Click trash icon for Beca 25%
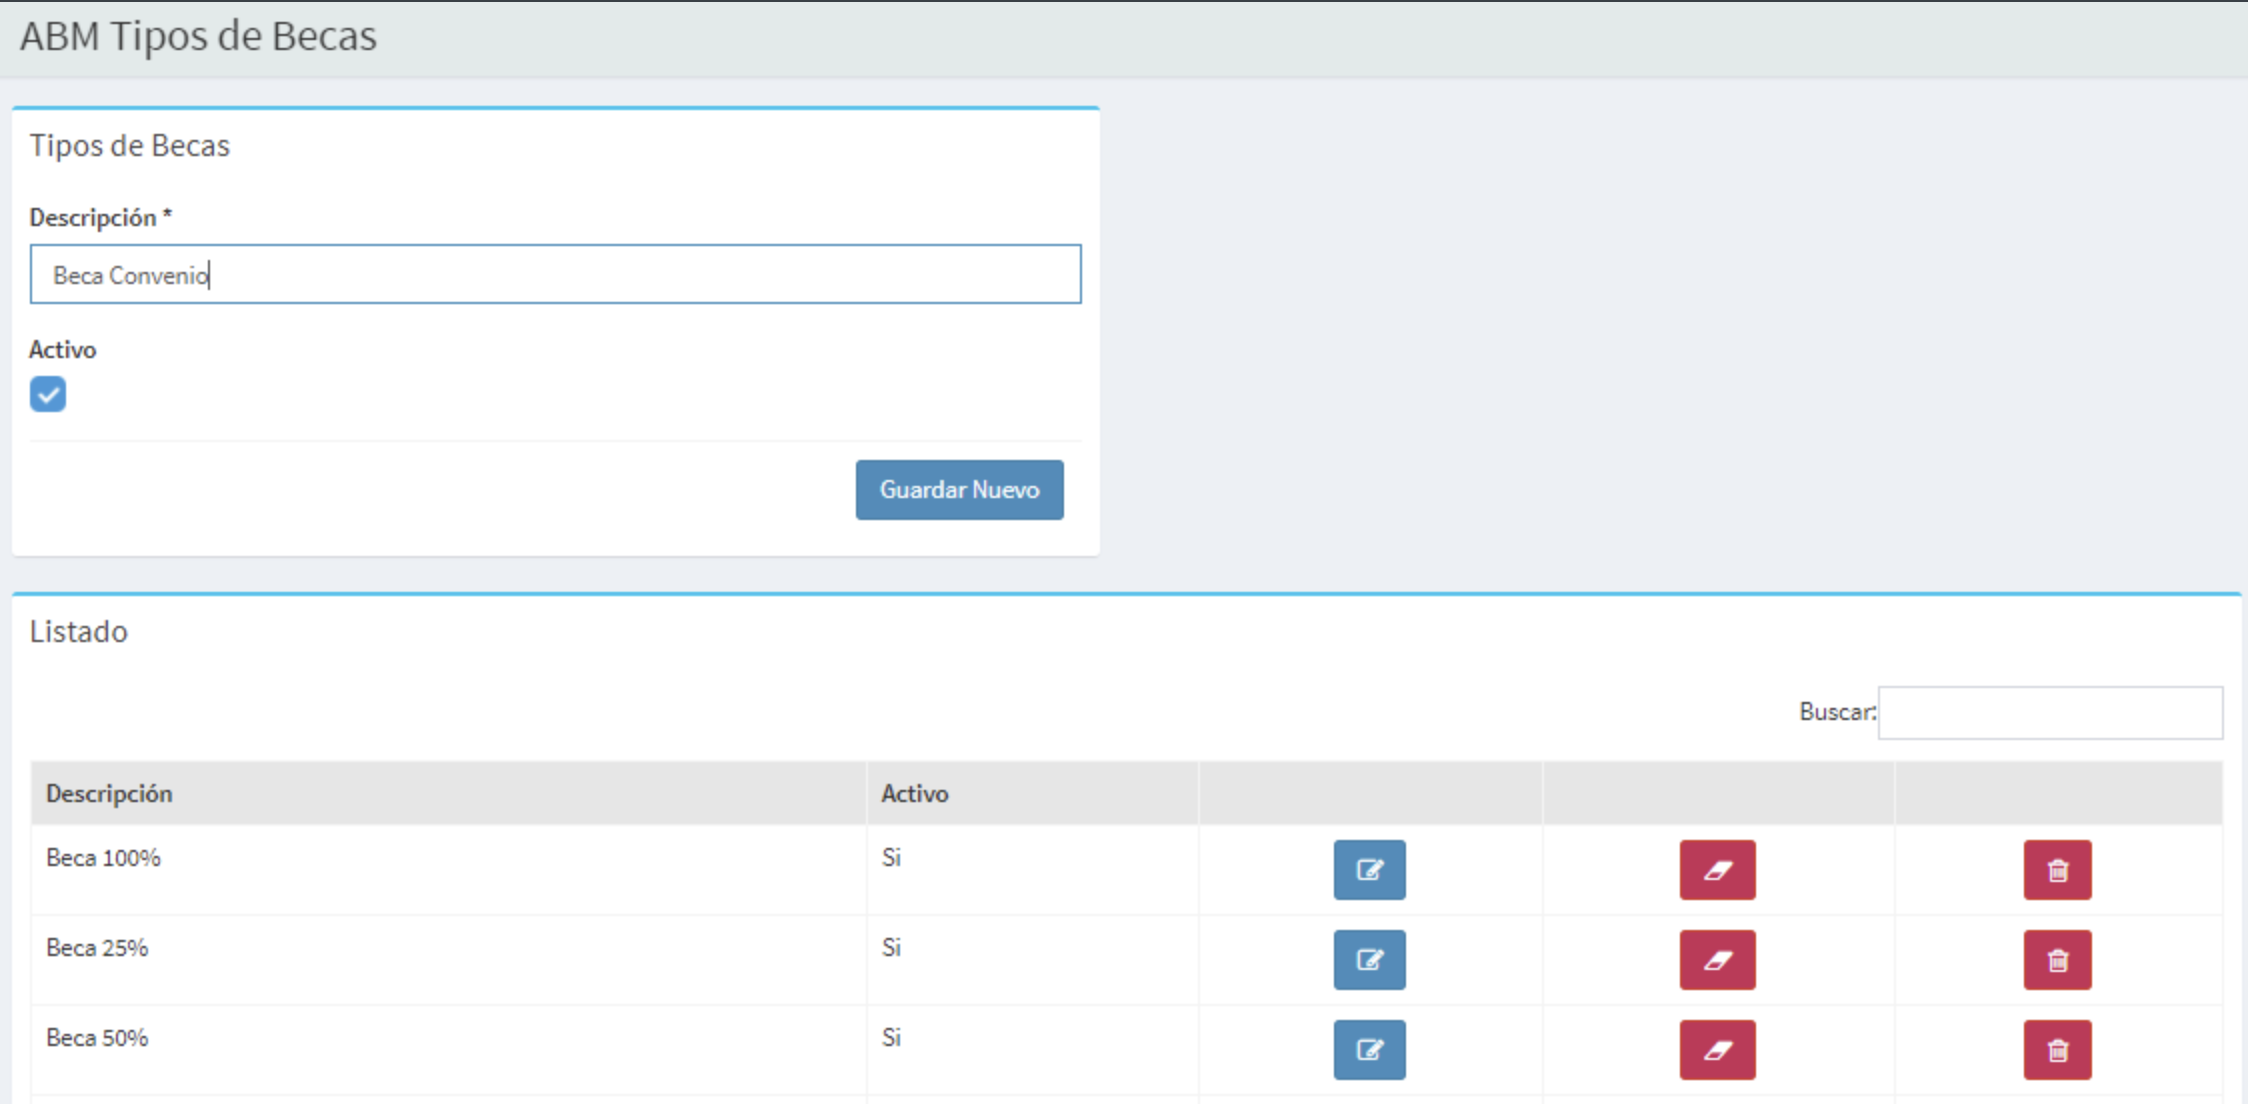 pos(2057,960)
